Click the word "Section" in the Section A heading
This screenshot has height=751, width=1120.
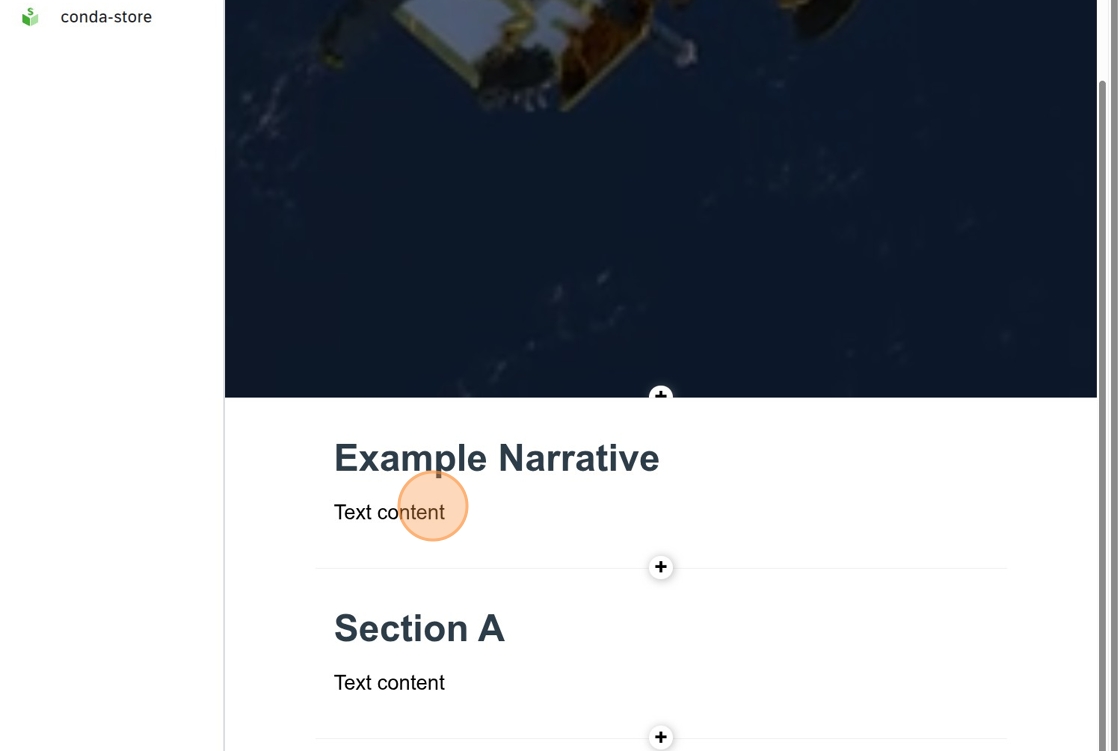[401, 629]
